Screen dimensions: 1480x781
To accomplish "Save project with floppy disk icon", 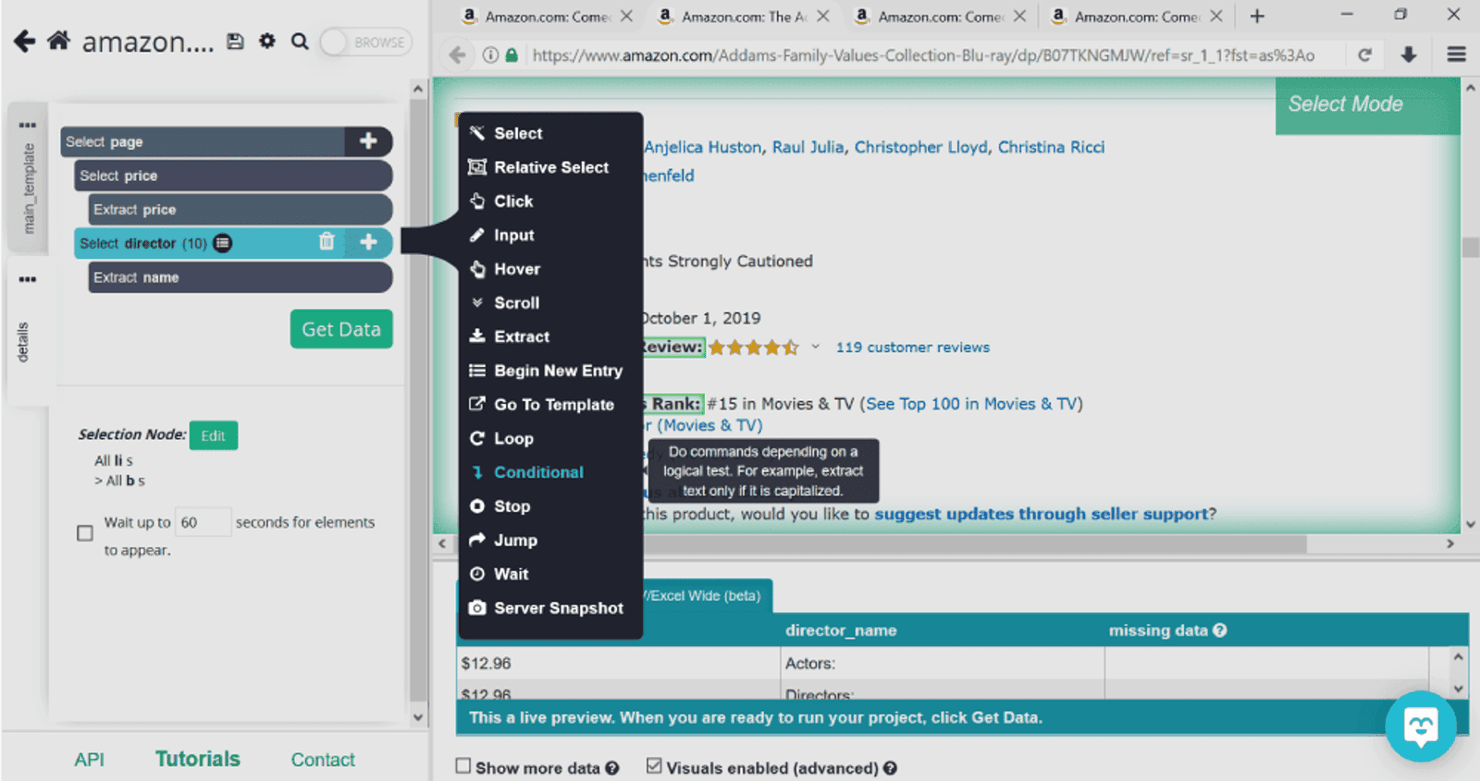I will [235, 42].
